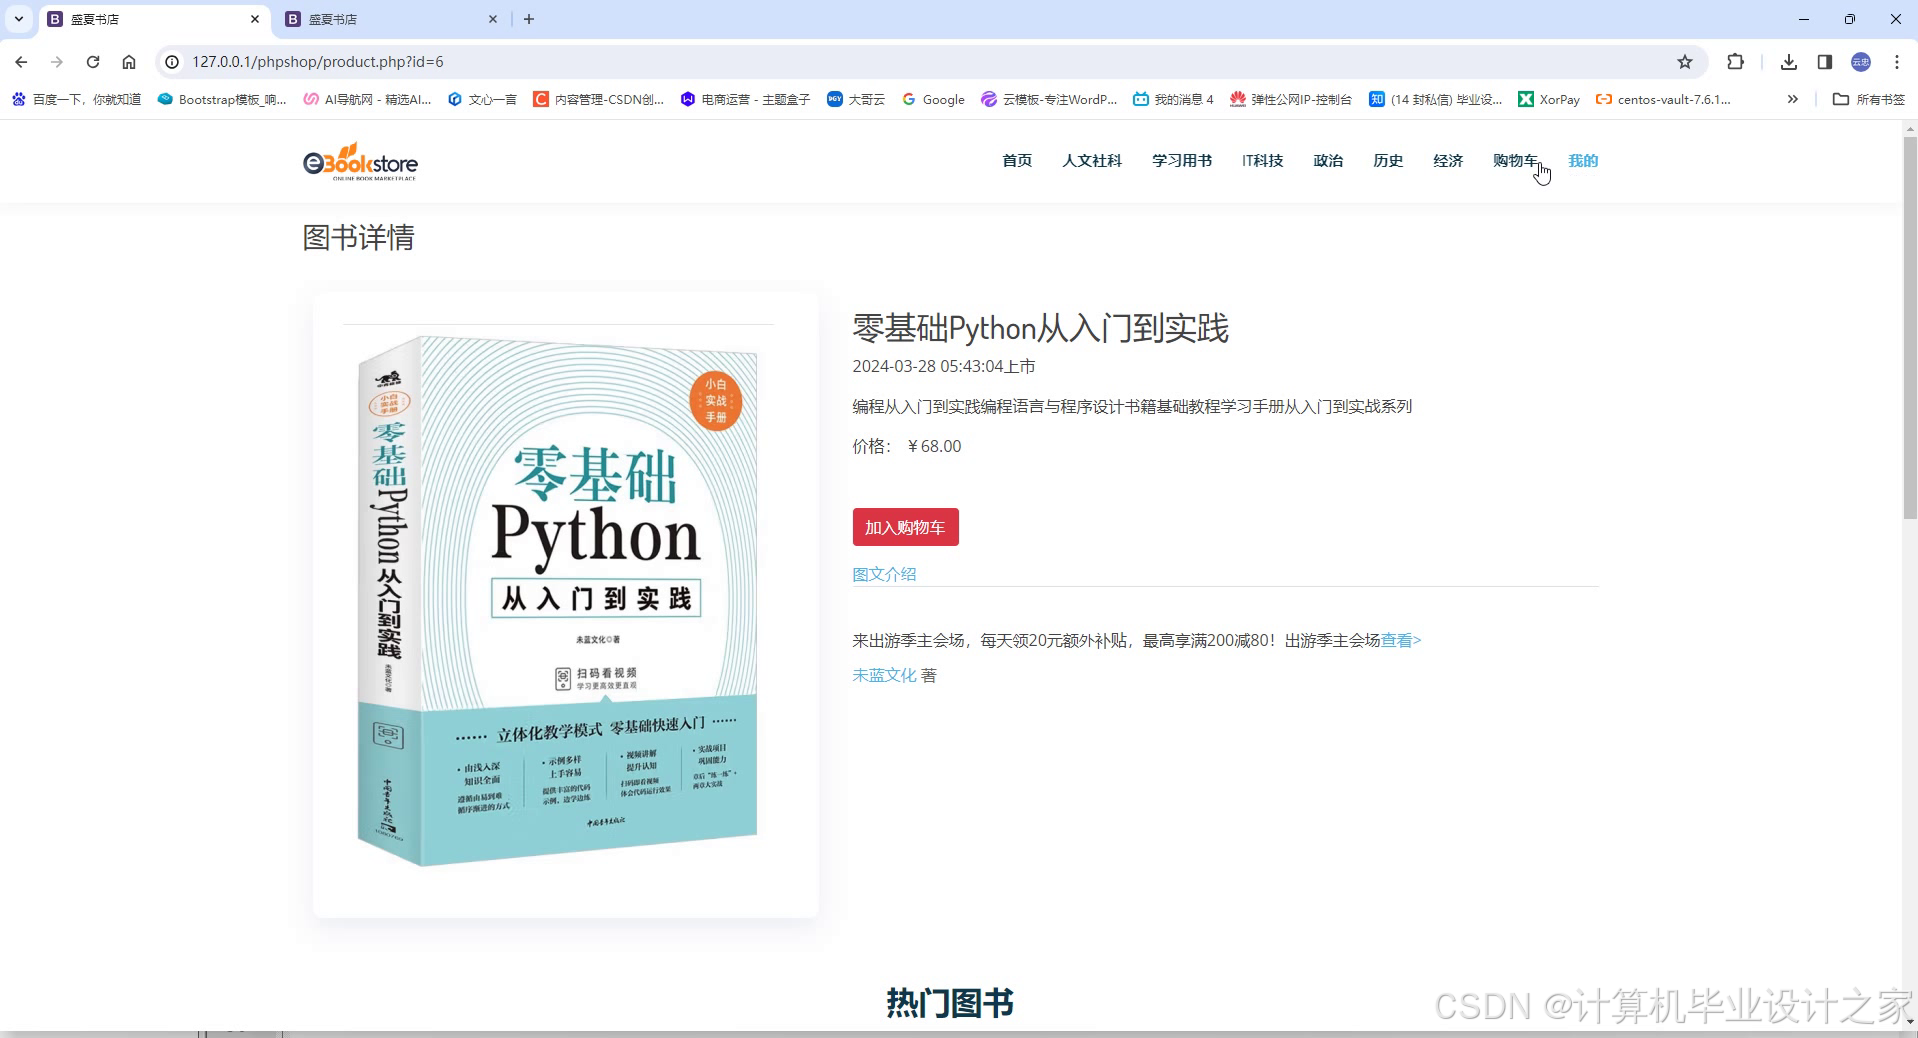Open the 我的 account link
The height and width of the screenshot is (1038, 1918).
coord(1583,161)
